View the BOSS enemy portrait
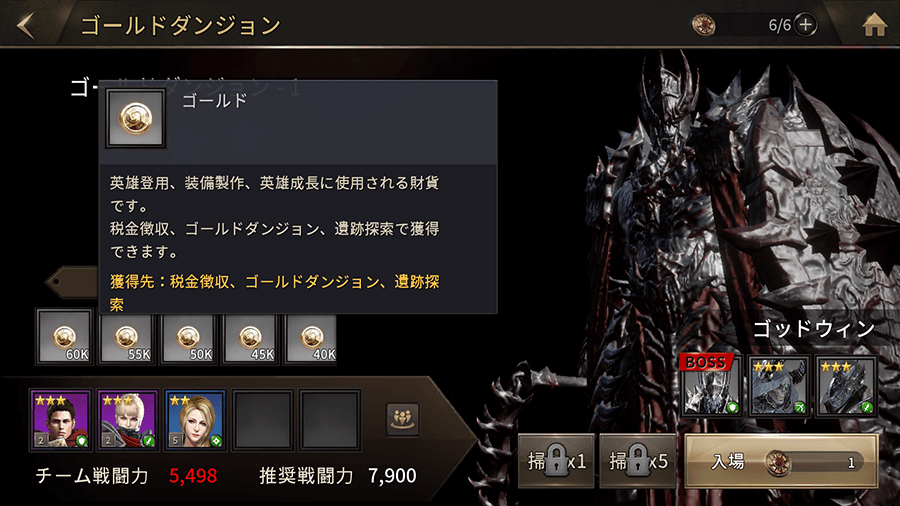This screenshot has width=900, height=506. click(x=711, y=386)
